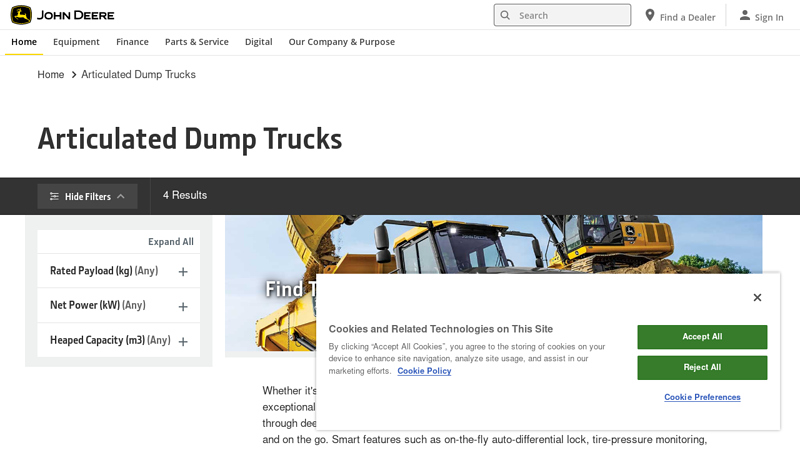Open the Parts & Service menu
Image resolution: width=800 pixels, height=450 pixels.
196,42
